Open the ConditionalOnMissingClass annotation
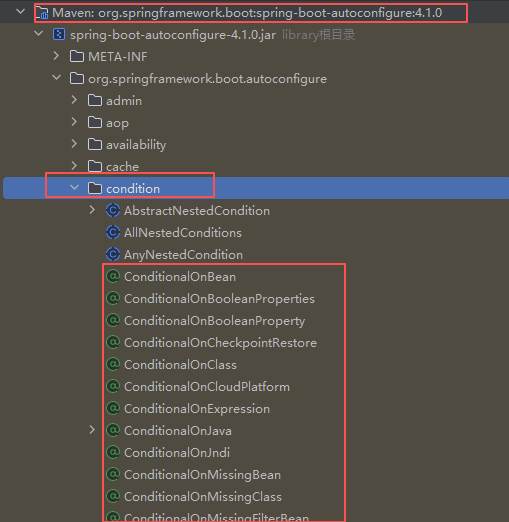The width and height of the screenshot is (509, 522). 203,497
